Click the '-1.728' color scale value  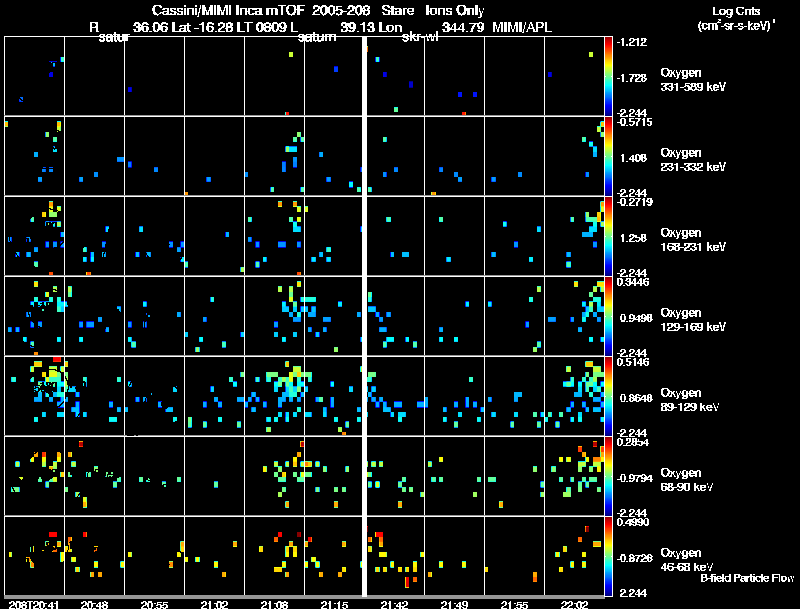(x=632, y=78)
